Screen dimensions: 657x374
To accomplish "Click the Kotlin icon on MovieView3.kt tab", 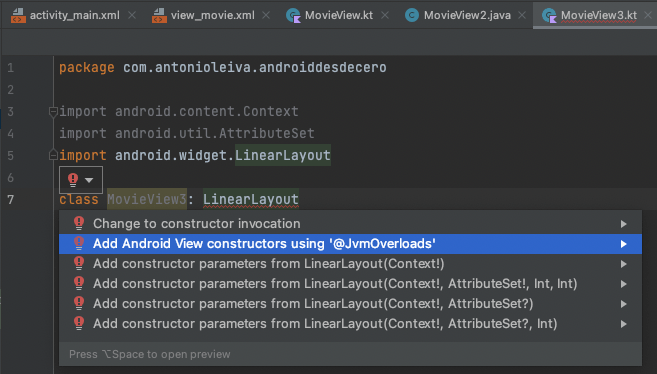I will point(549,15).
